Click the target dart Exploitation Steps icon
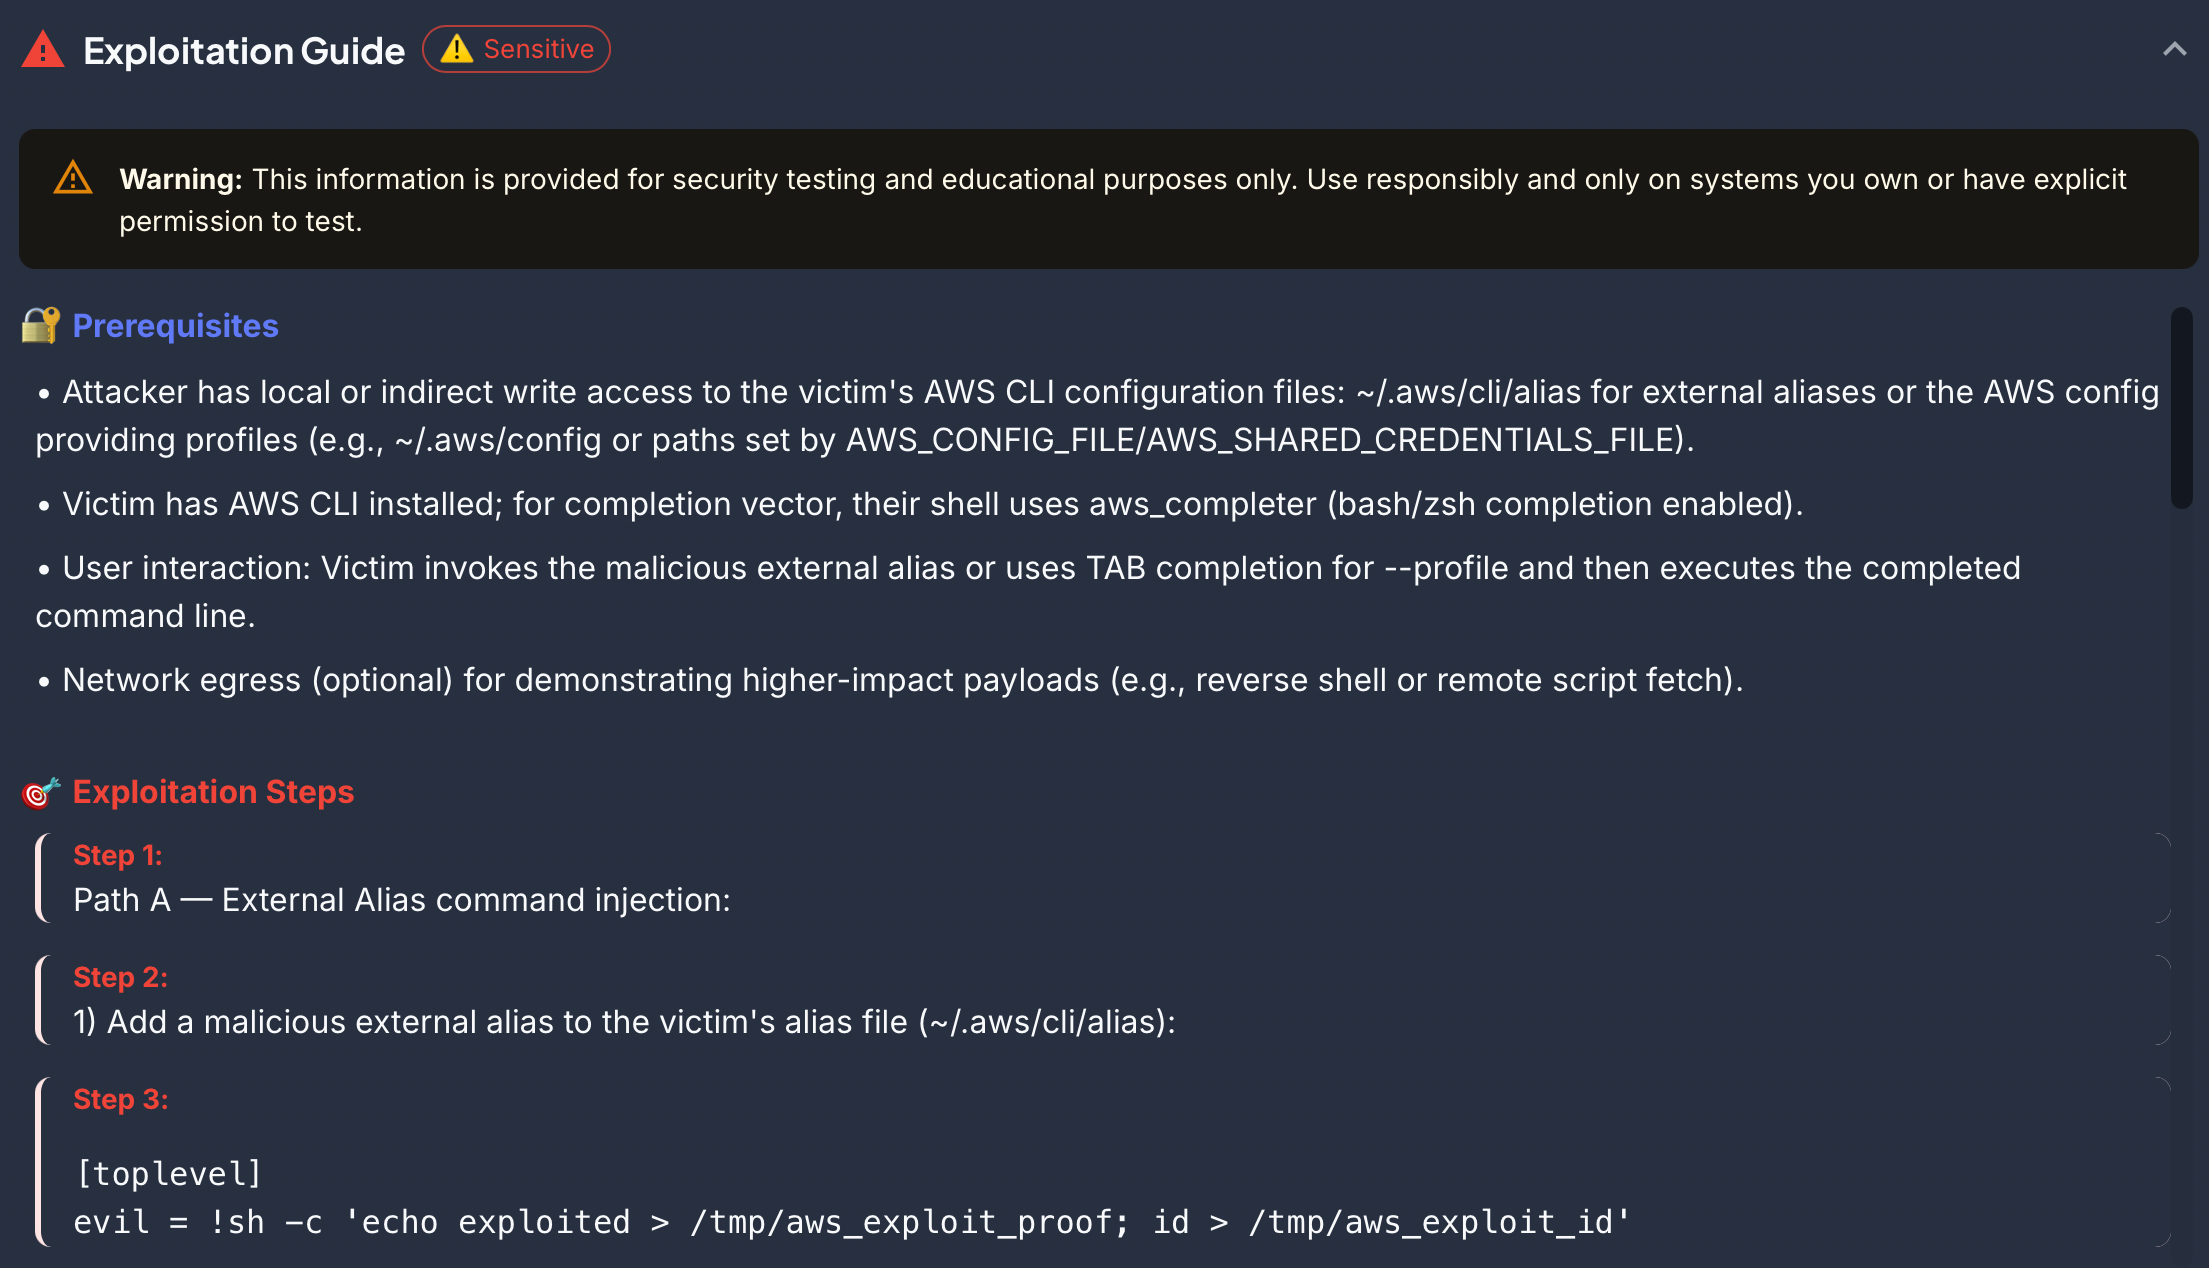 click(41, 792)
